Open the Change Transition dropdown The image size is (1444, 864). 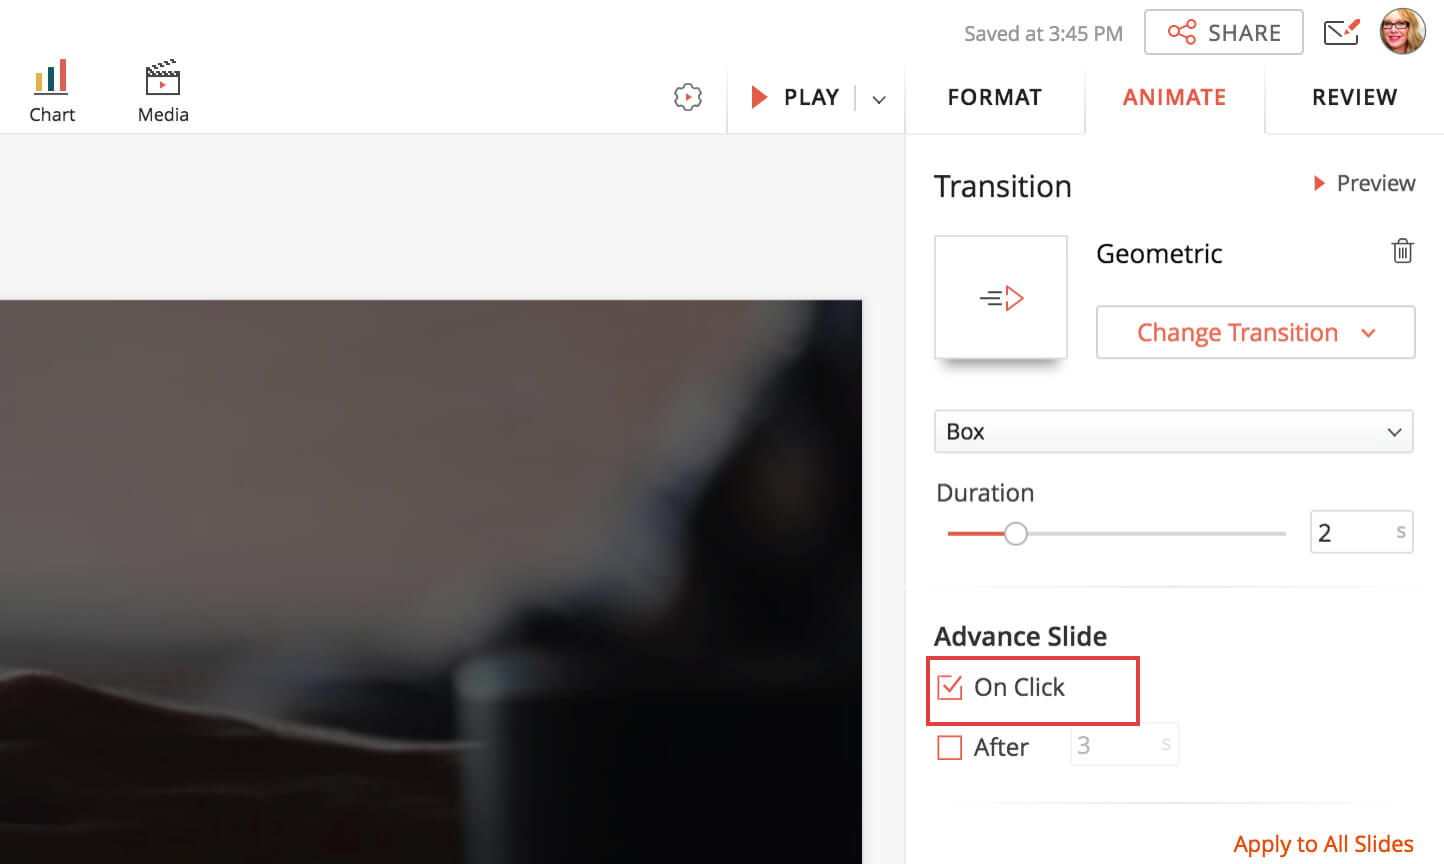click(1255, 332)
